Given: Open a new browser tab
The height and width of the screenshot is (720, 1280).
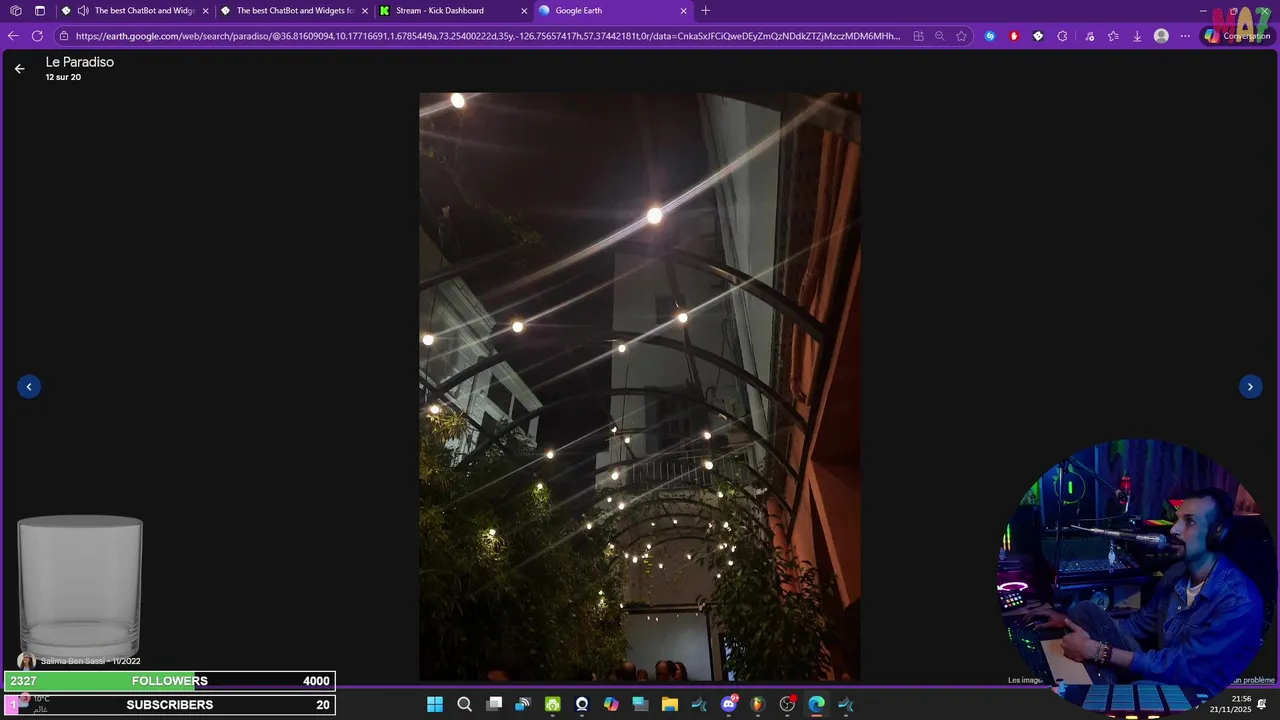Looking at the screenshot, I should (x=706, y=11).
